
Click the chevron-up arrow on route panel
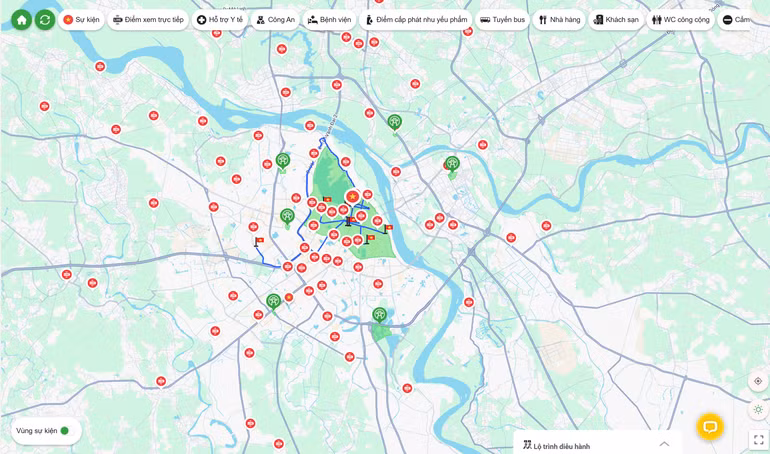click(664, 444)
